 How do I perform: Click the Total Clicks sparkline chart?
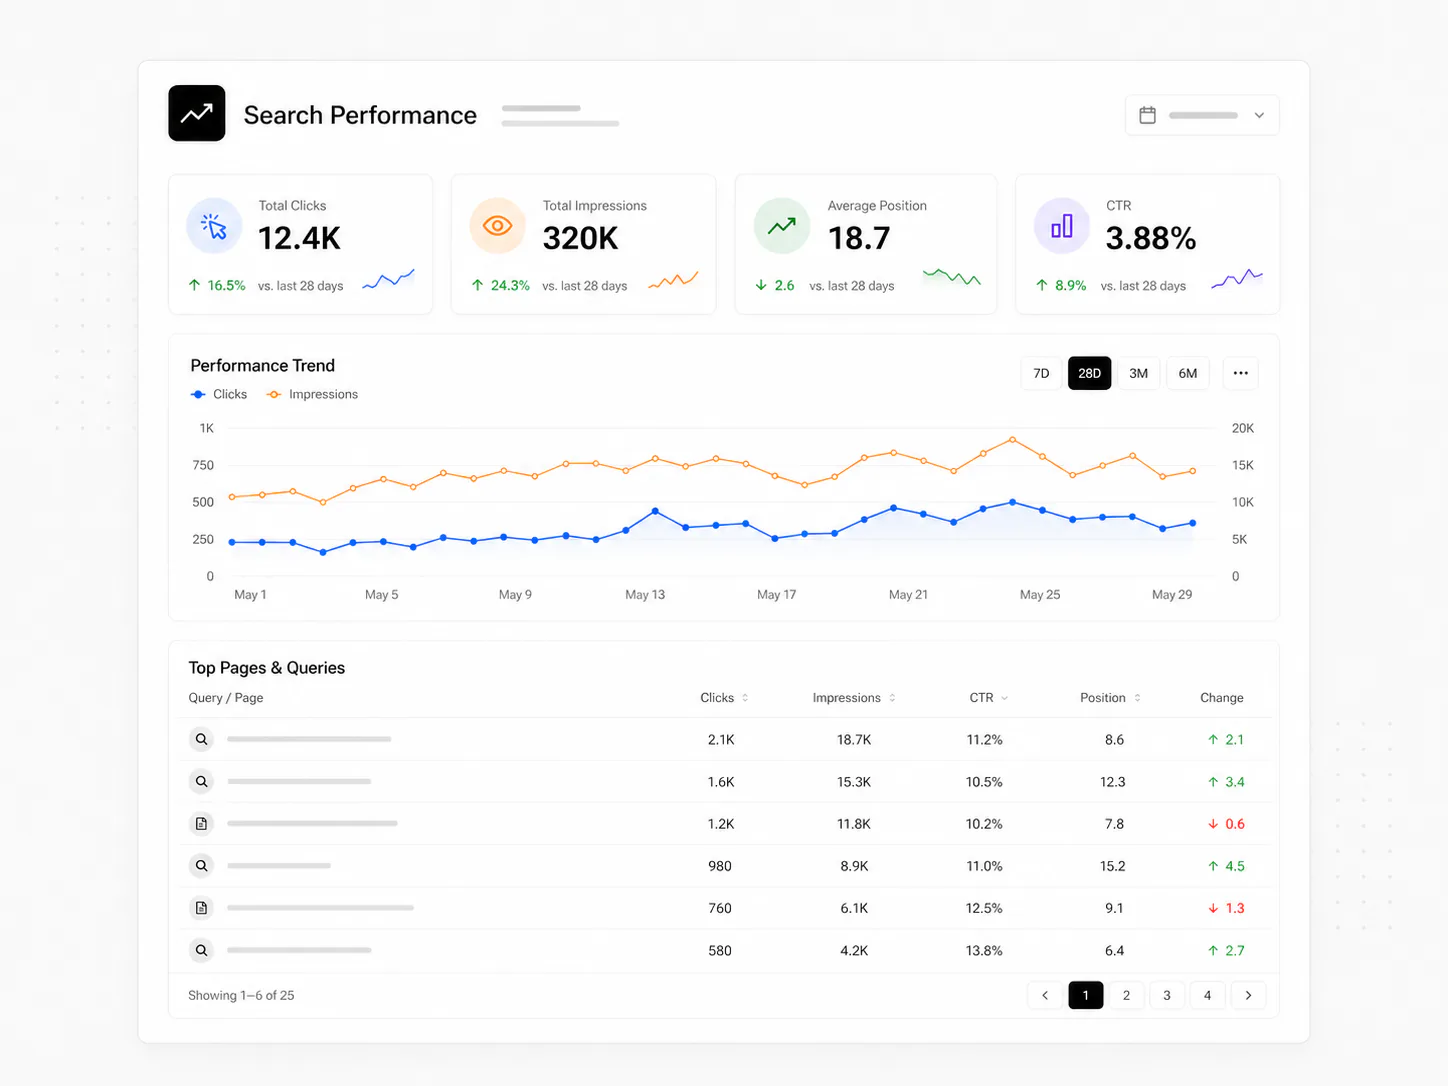[x=388, y=279]
